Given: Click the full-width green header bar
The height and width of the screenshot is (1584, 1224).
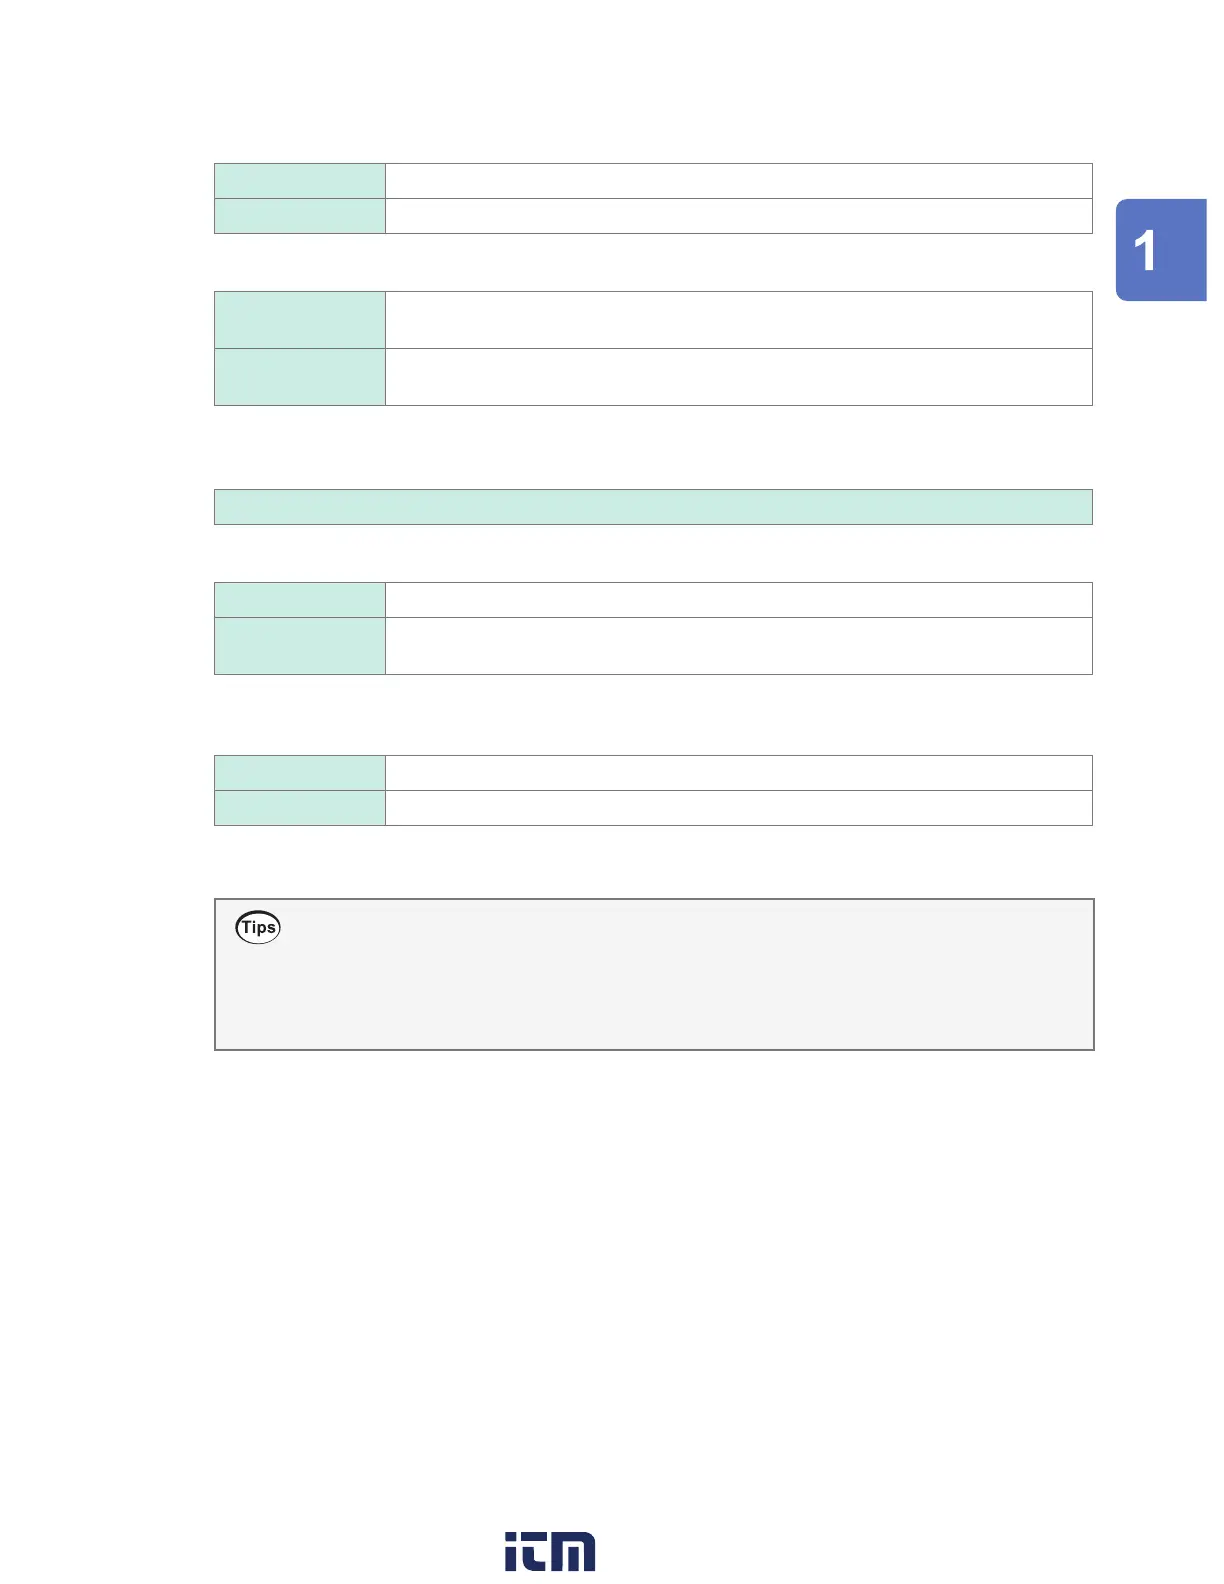Looking at the screenshot, I should [x=653, y=507].
